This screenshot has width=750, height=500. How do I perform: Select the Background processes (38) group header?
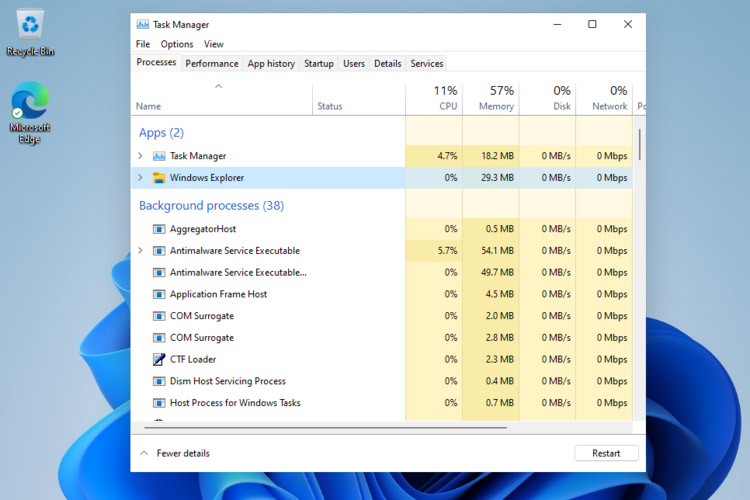(211, 206)
